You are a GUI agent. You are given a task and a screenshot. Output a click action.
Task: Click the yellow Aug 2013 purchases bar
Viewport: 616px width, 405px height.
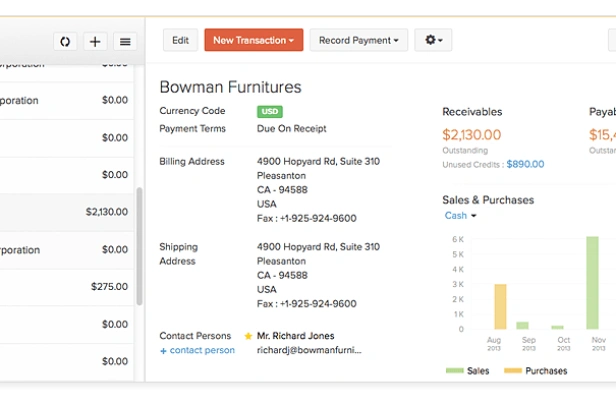500,307
